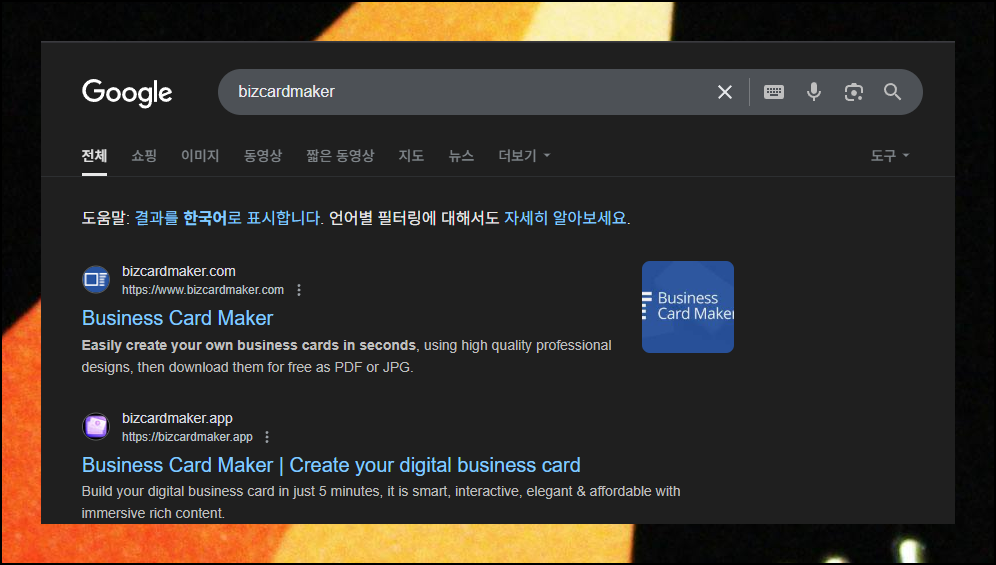
Task: Click the Build your digital business card snippet
Action: [x=381, y=502]
